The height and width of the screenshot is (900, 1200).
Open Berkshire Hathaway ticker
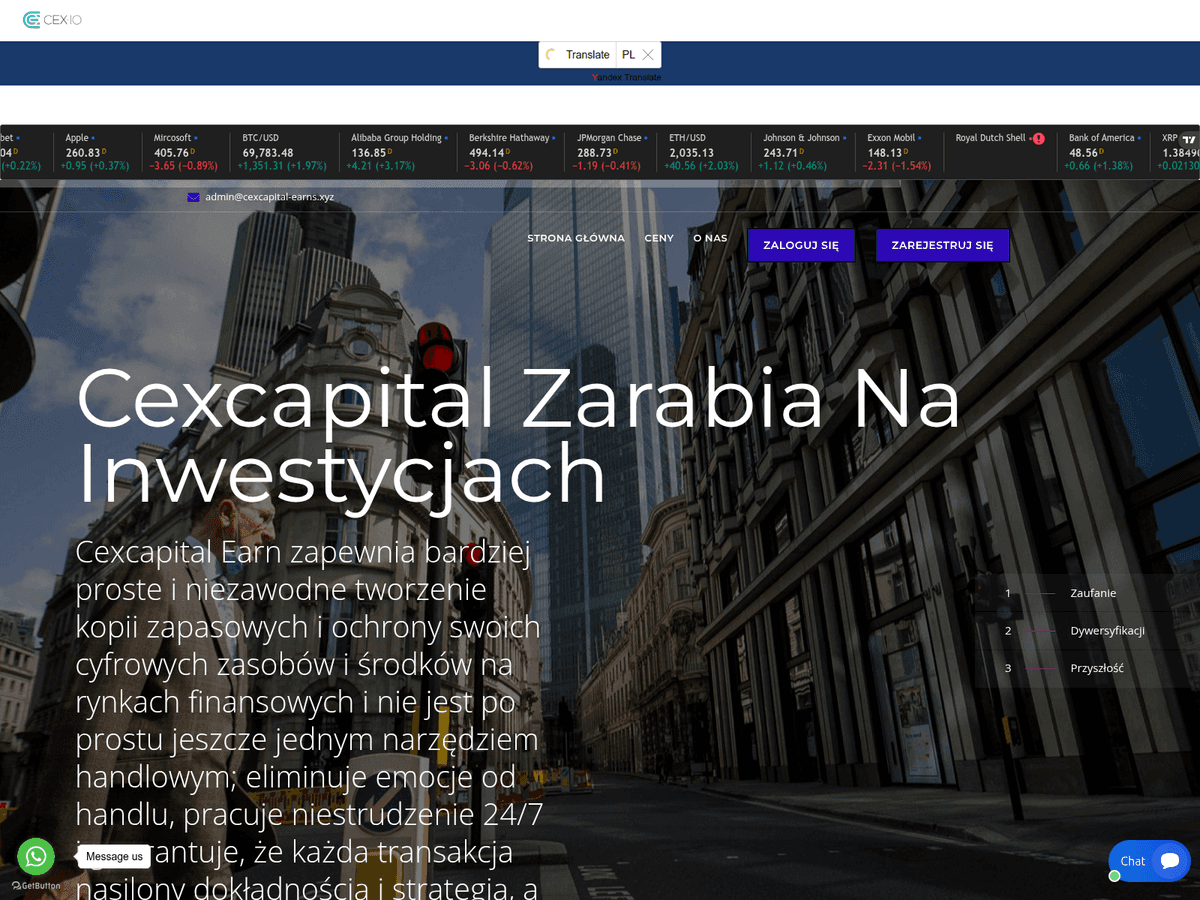pos(513,152)
